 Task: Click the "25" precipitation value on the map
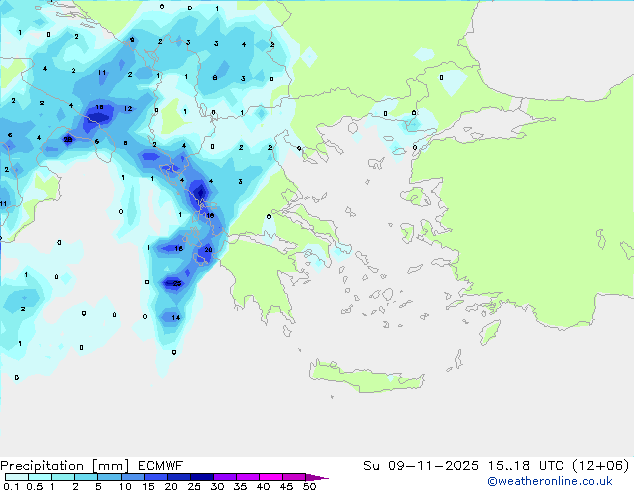coord(177,283)
